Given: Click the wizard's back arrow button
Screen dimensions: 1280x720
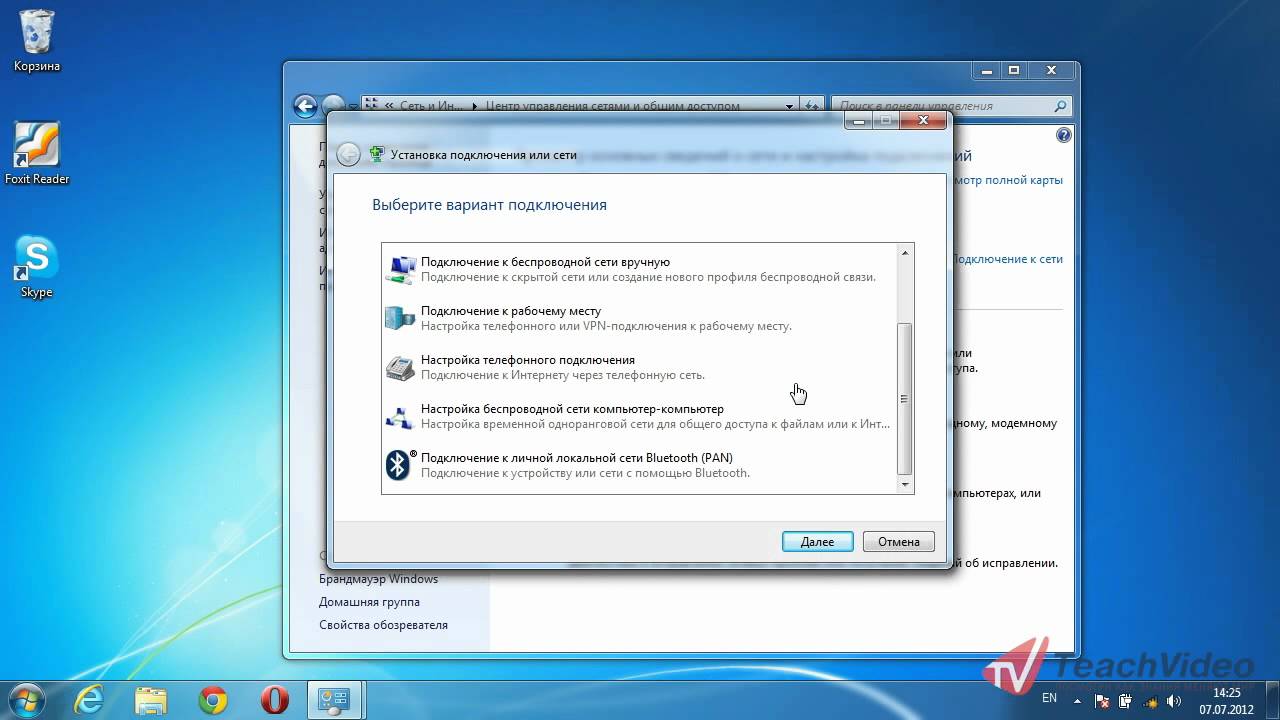Looking at the screenshot, I should 348,154.
